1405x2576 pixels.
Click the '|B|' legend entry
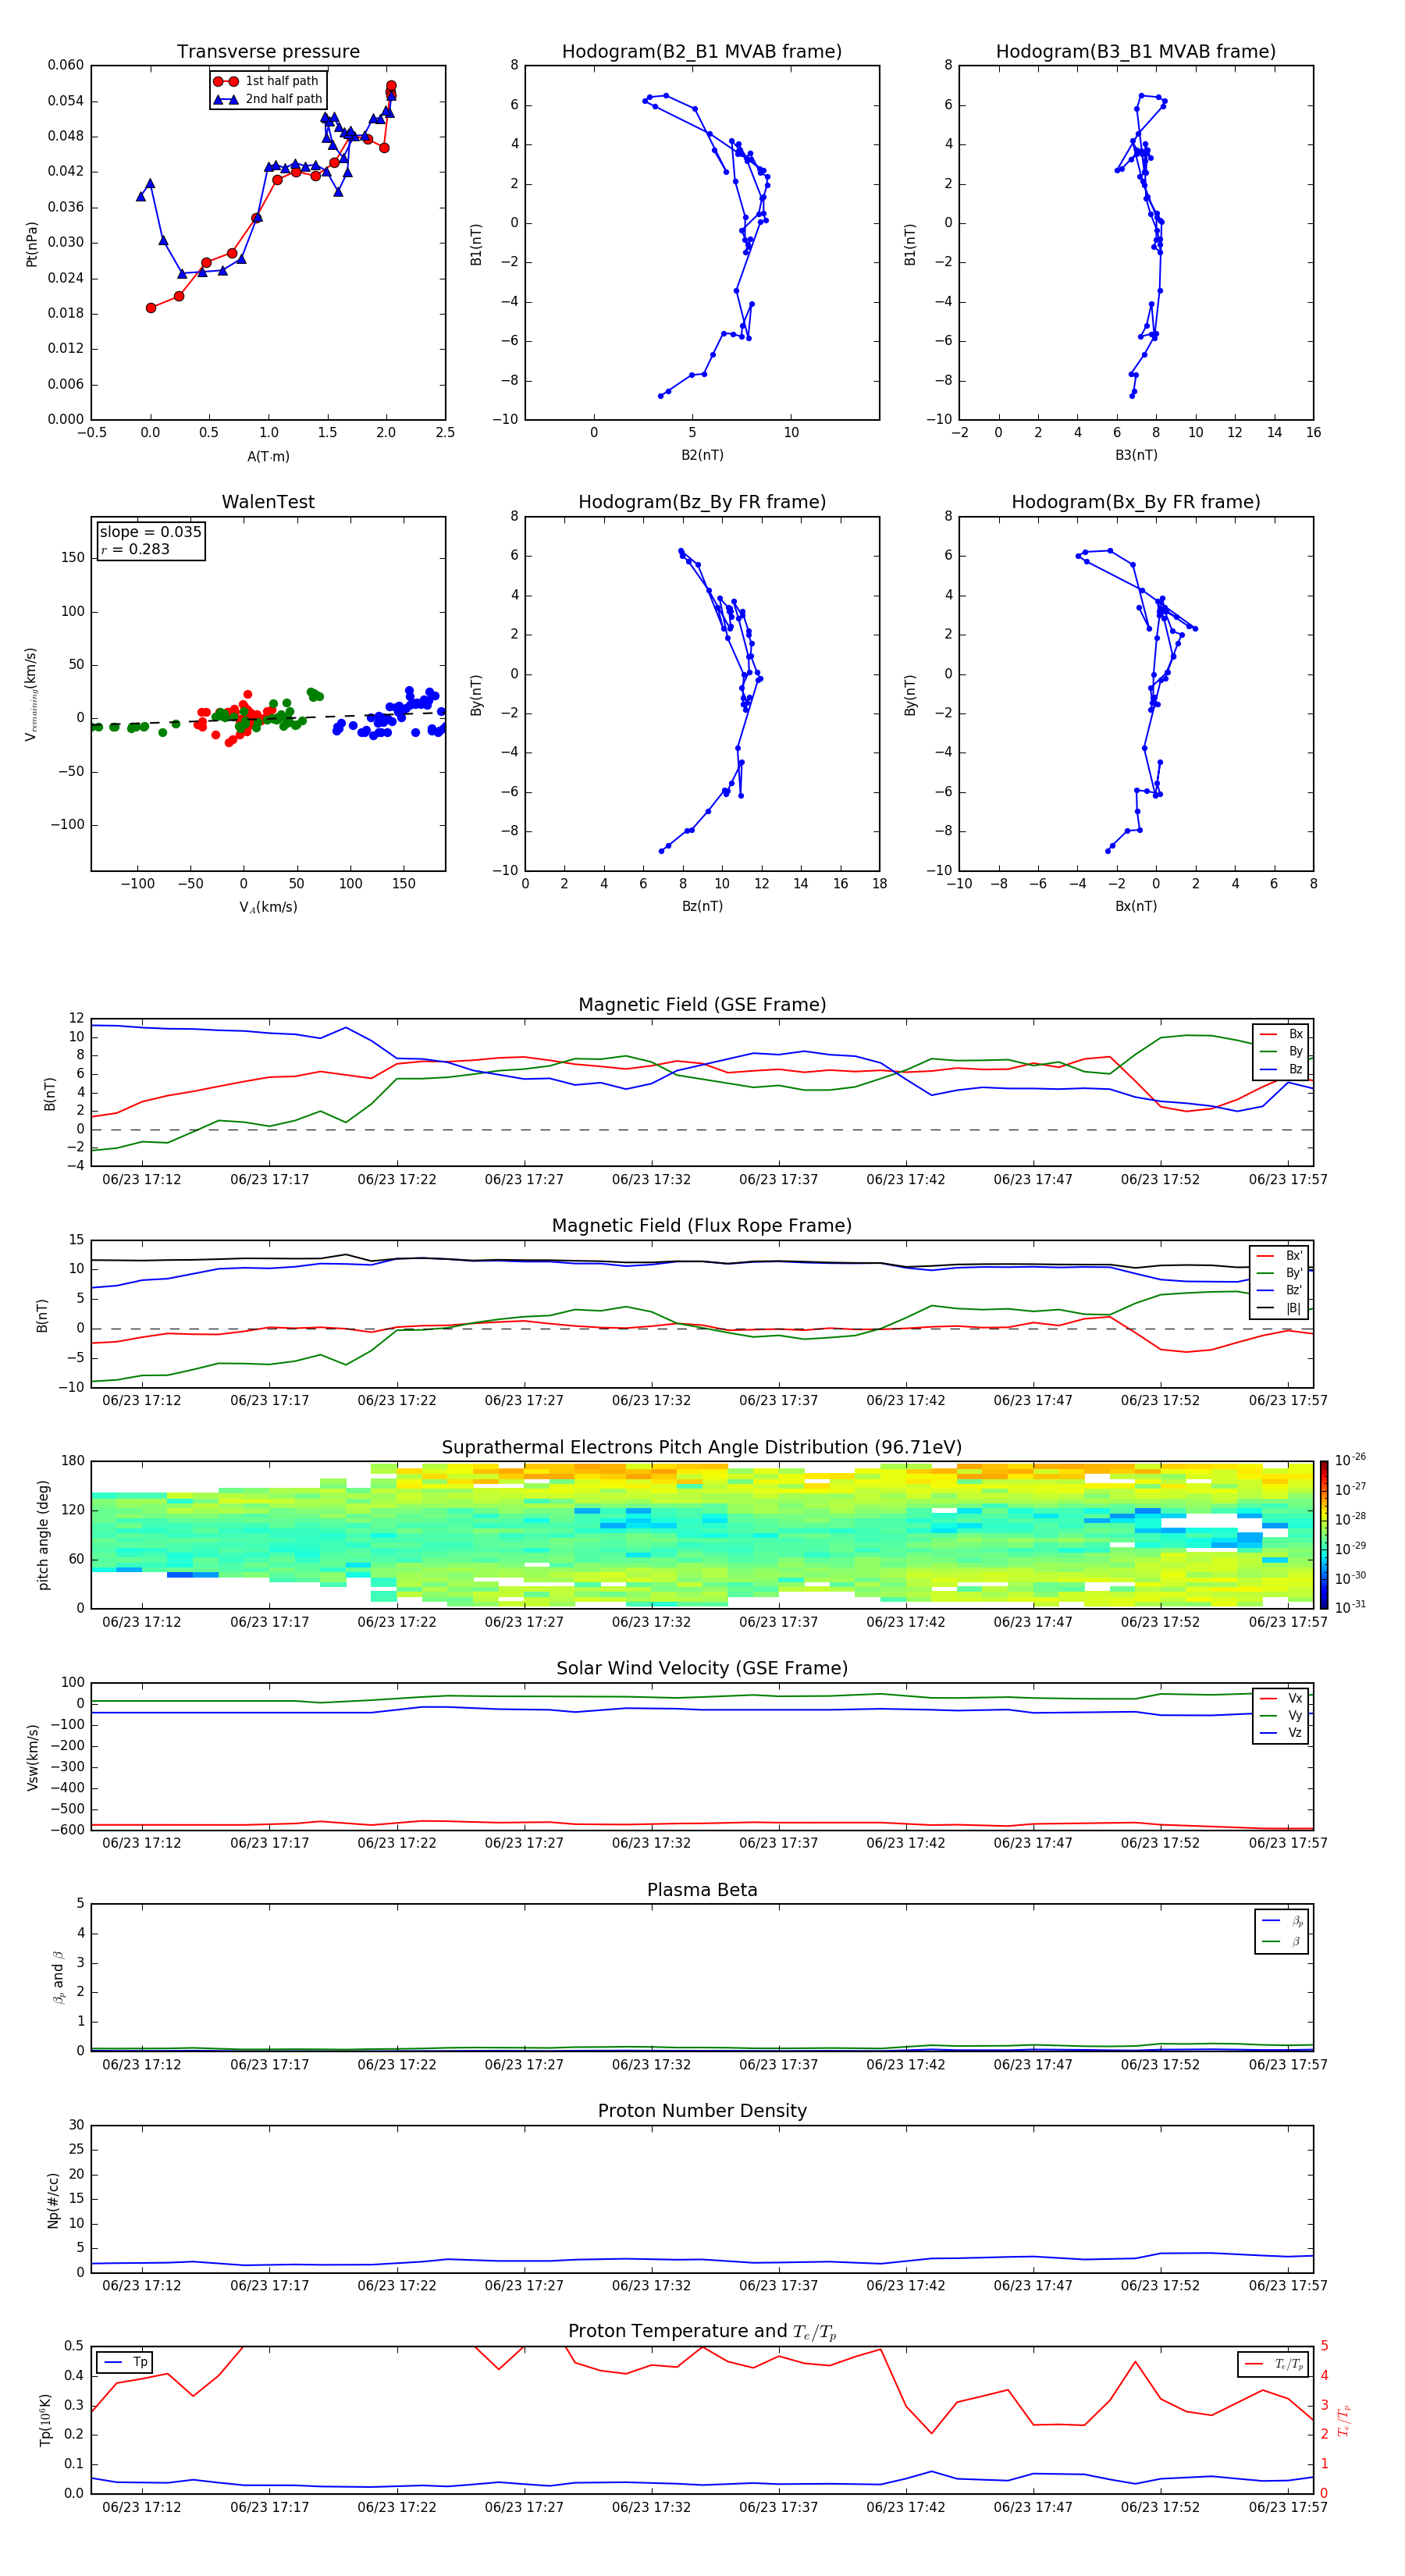[1281, 1308]
